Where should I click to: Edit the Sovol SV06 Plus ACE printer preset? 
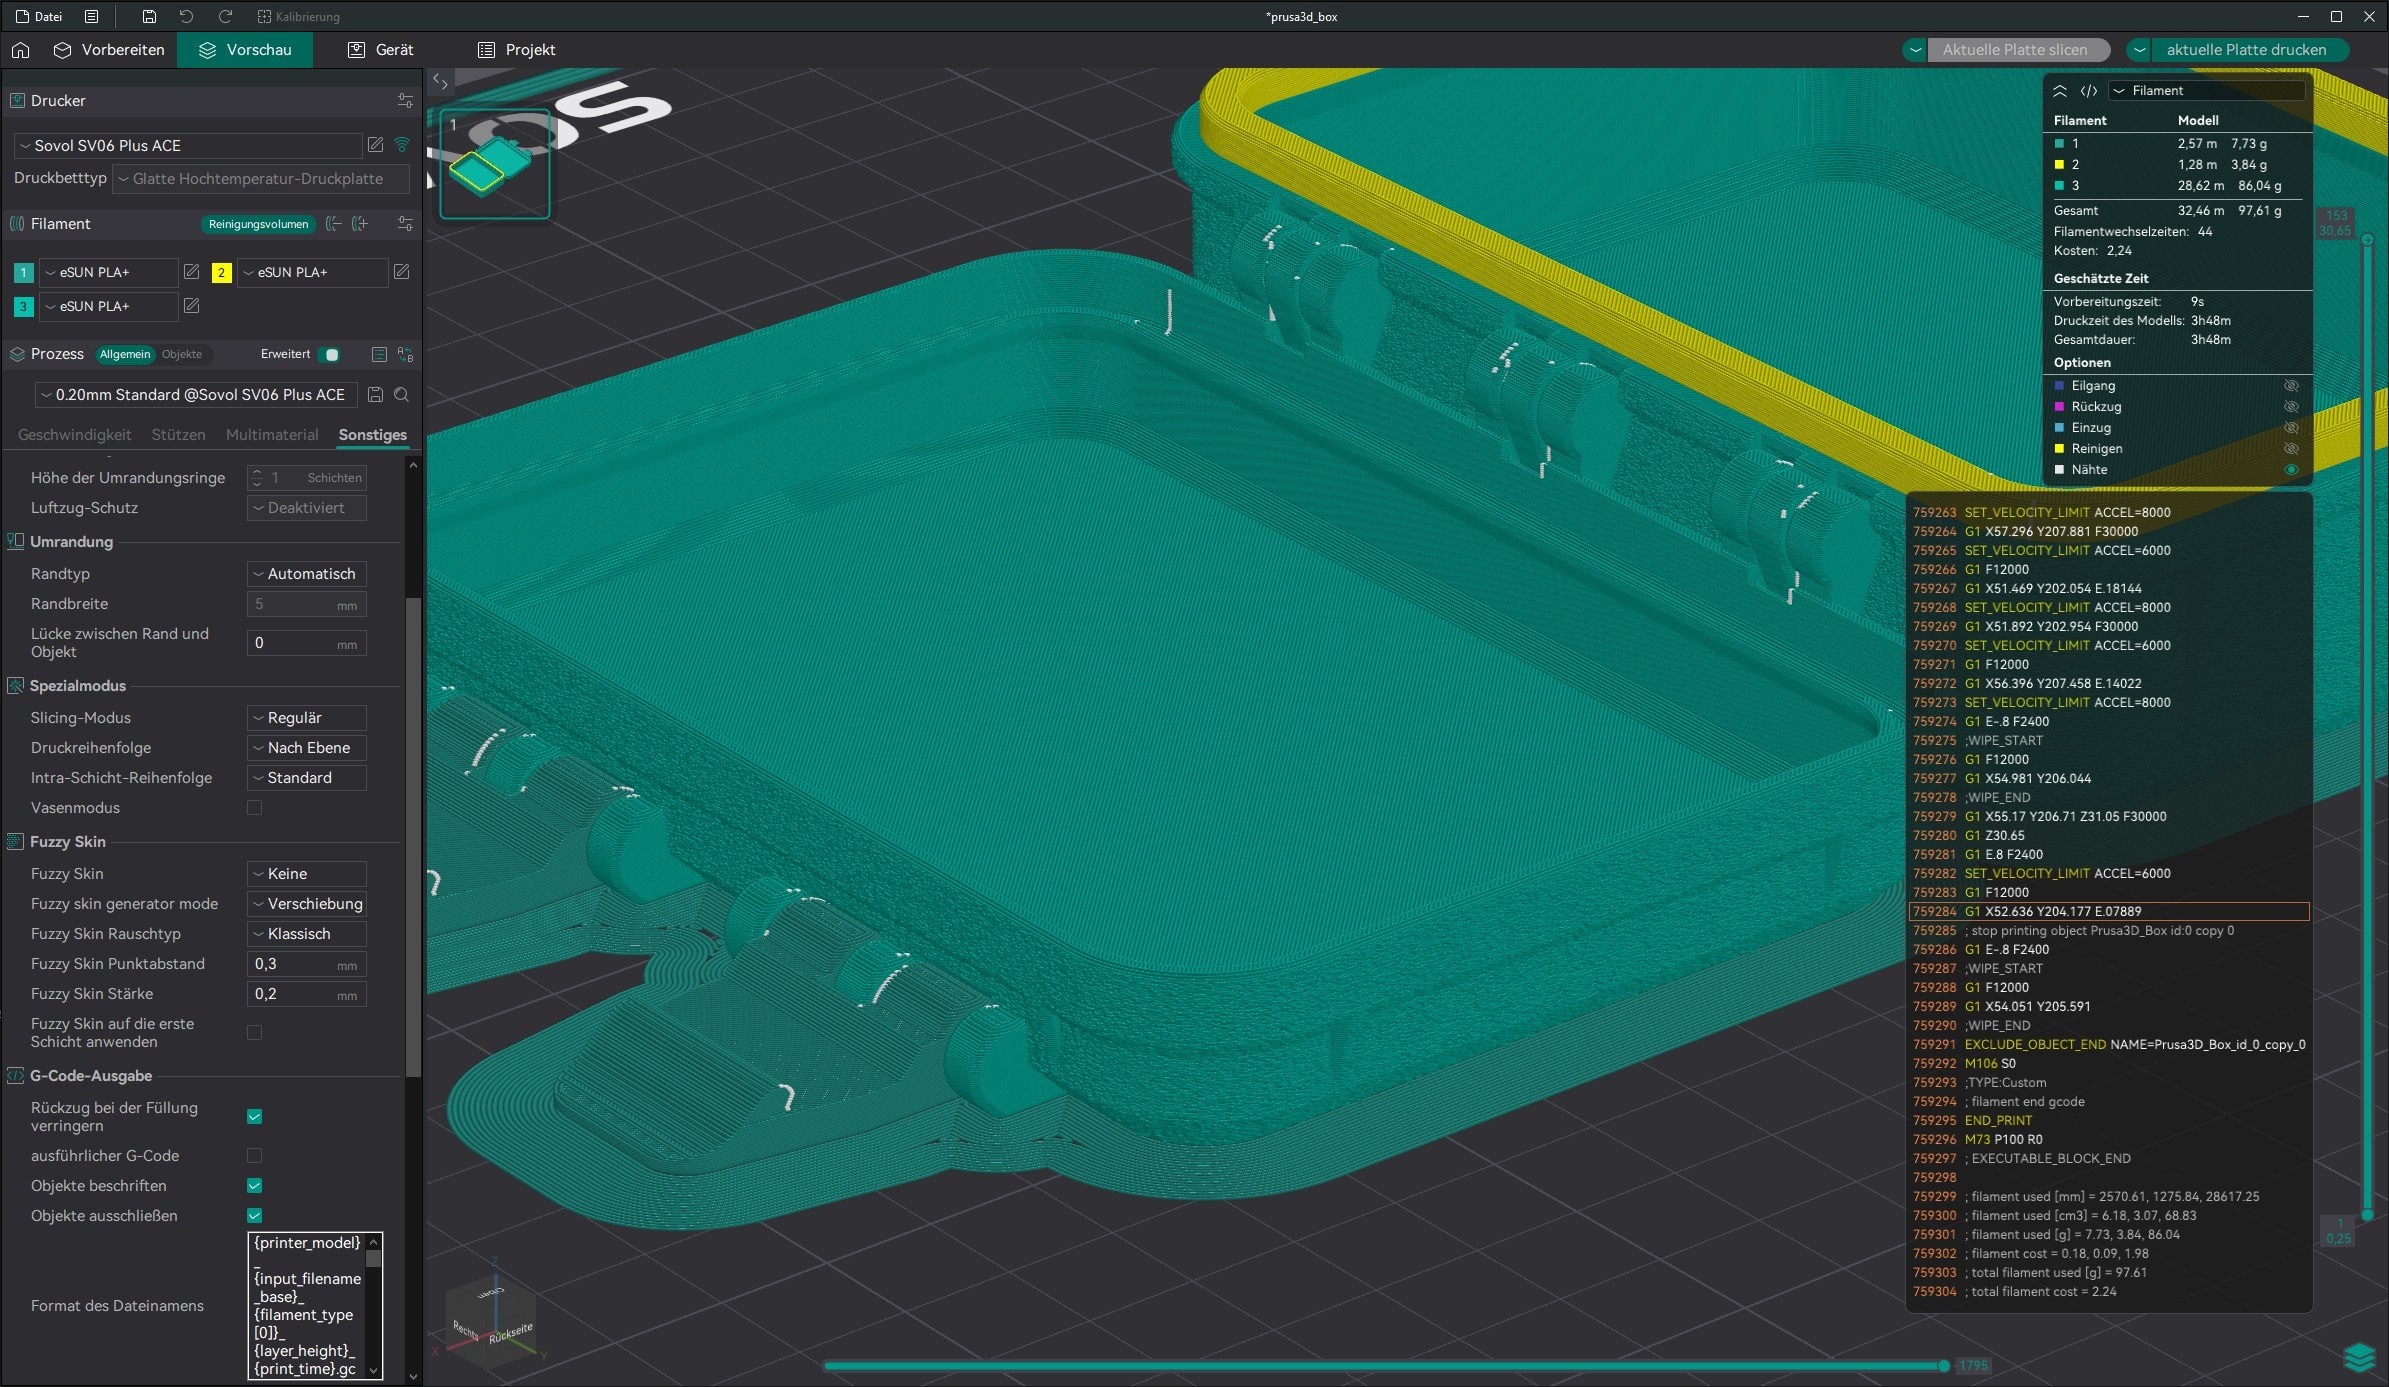tap(375, 145)
